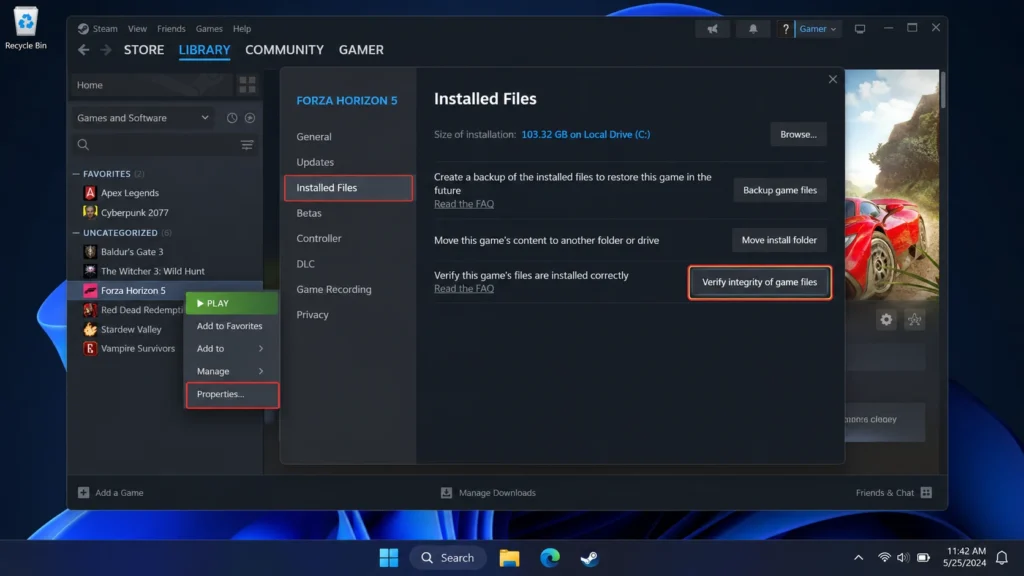Collapse the Favorites category
Screen dimensions: 1024x576
pos(76,174)
